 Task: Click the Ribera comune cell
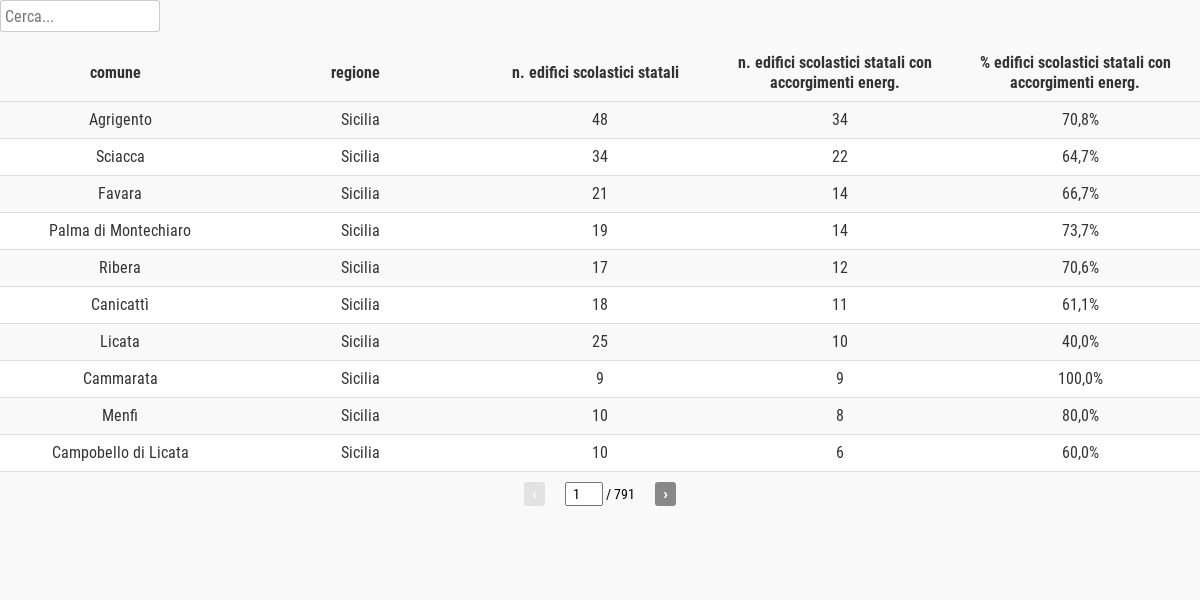(120, 268)
